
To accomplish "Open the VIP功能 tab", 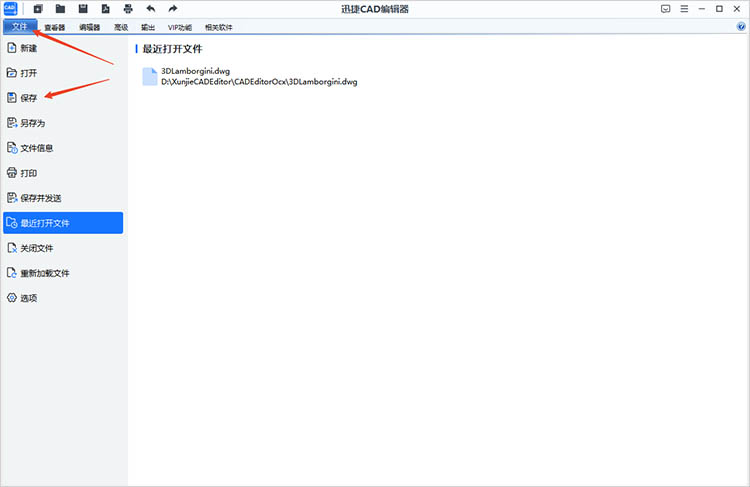I will pyautogui.click(x=180, y=27).
